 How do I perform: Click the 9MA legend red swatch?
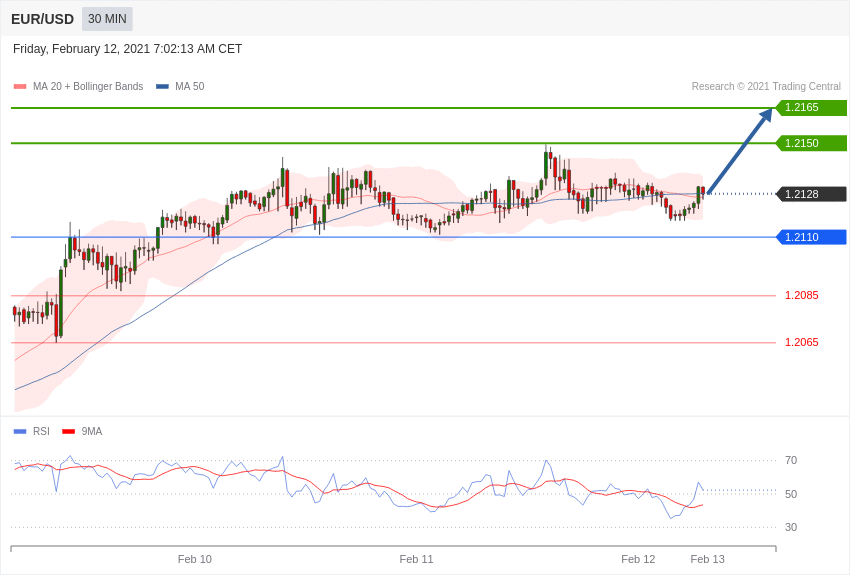(69, 432)
